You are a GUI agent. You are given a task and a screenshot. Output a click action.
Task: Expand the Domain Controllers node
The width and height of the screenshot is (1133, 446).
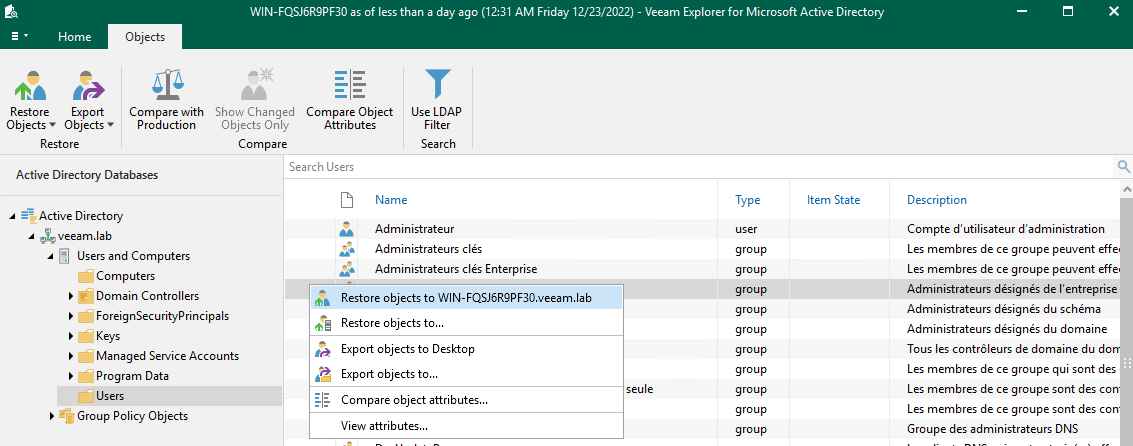pos(71,296)
